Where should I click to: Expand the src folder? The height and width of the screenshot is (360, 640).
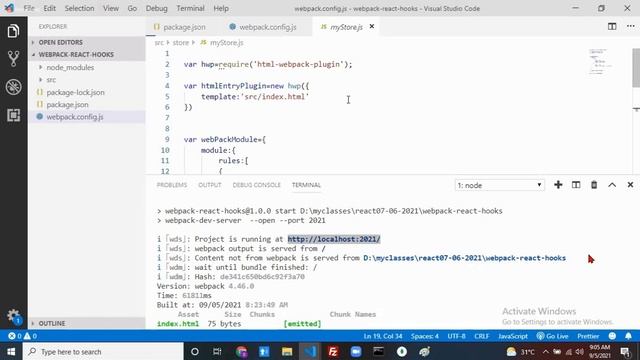[x=87, y=80]
